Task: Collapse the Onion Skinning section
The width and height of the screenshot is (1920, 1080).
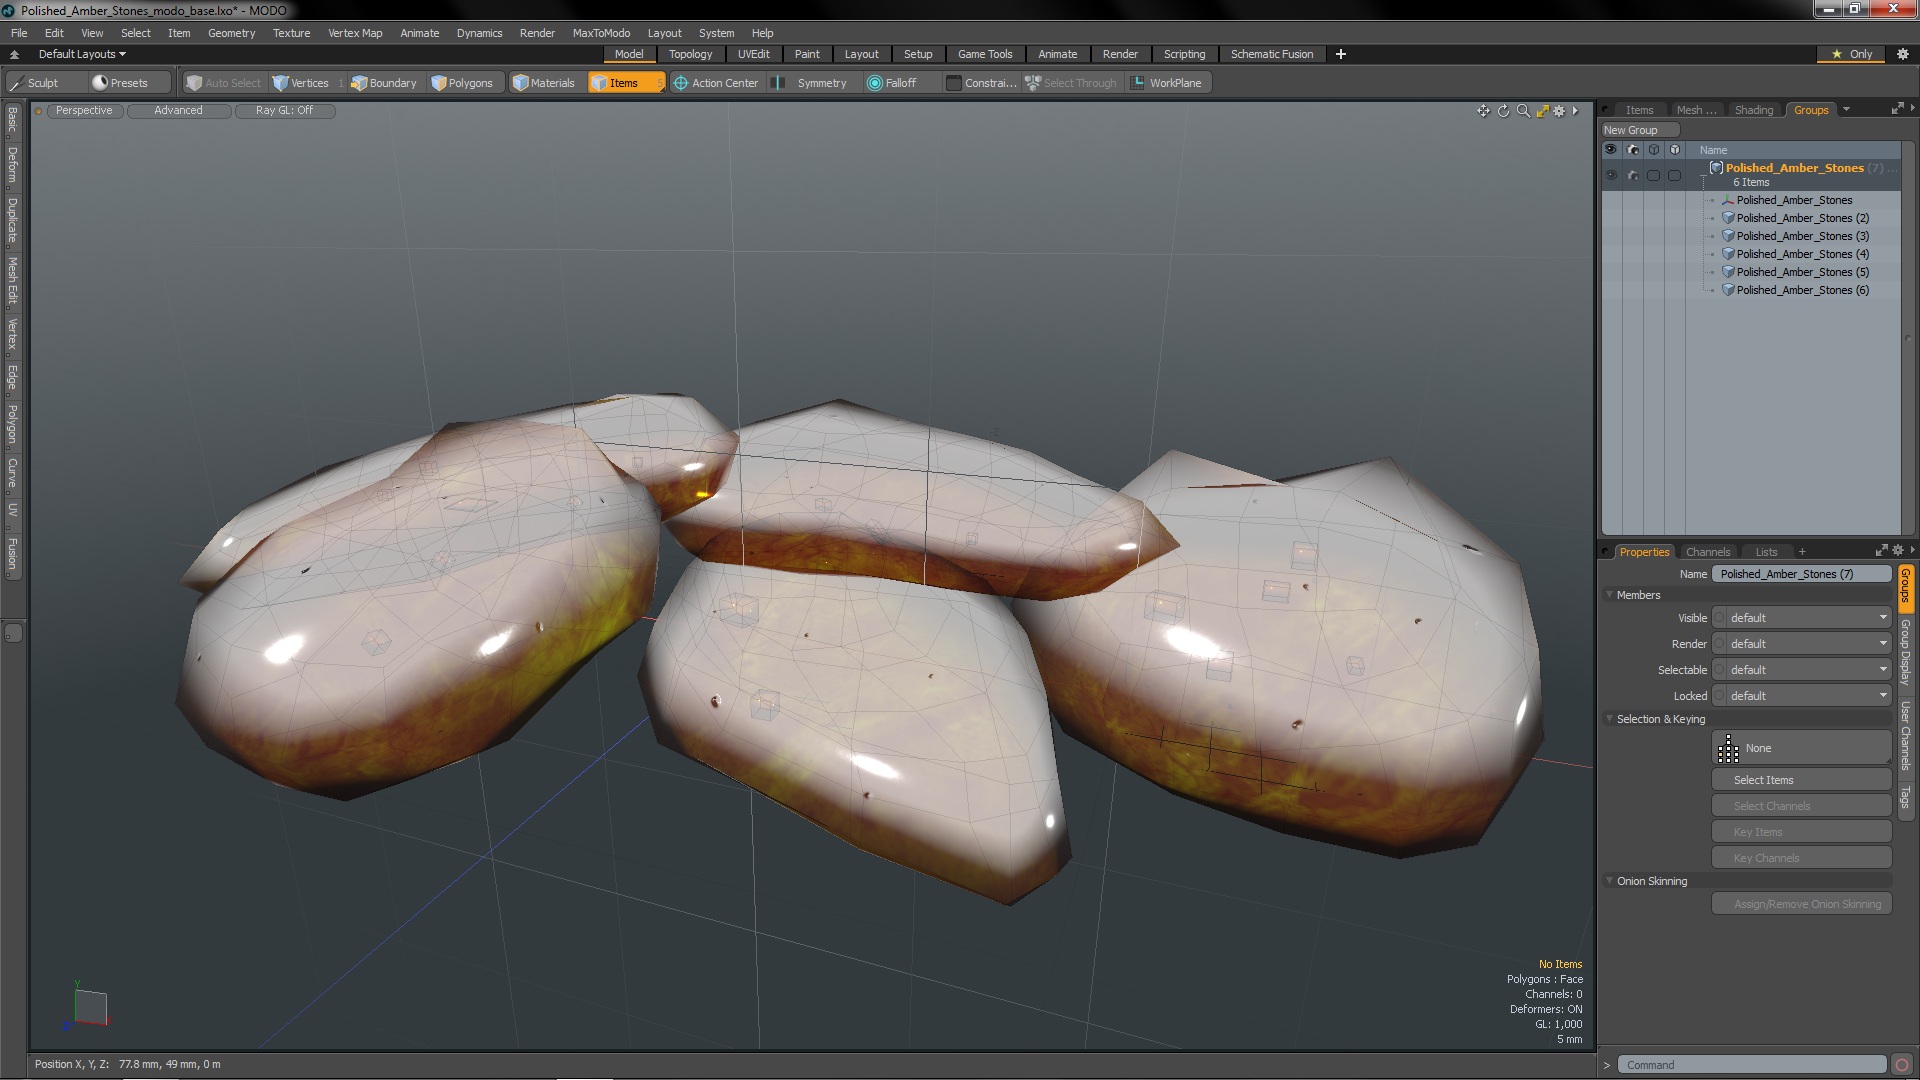Action: 1610,881
